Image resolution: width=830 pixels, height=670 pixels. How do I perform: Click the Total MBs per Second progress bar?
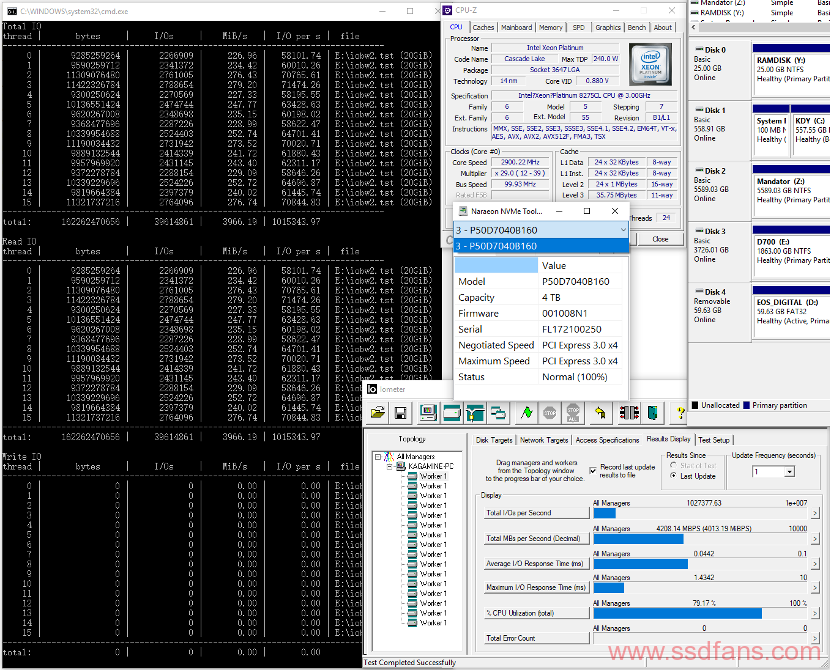click(x=701, y=538)
